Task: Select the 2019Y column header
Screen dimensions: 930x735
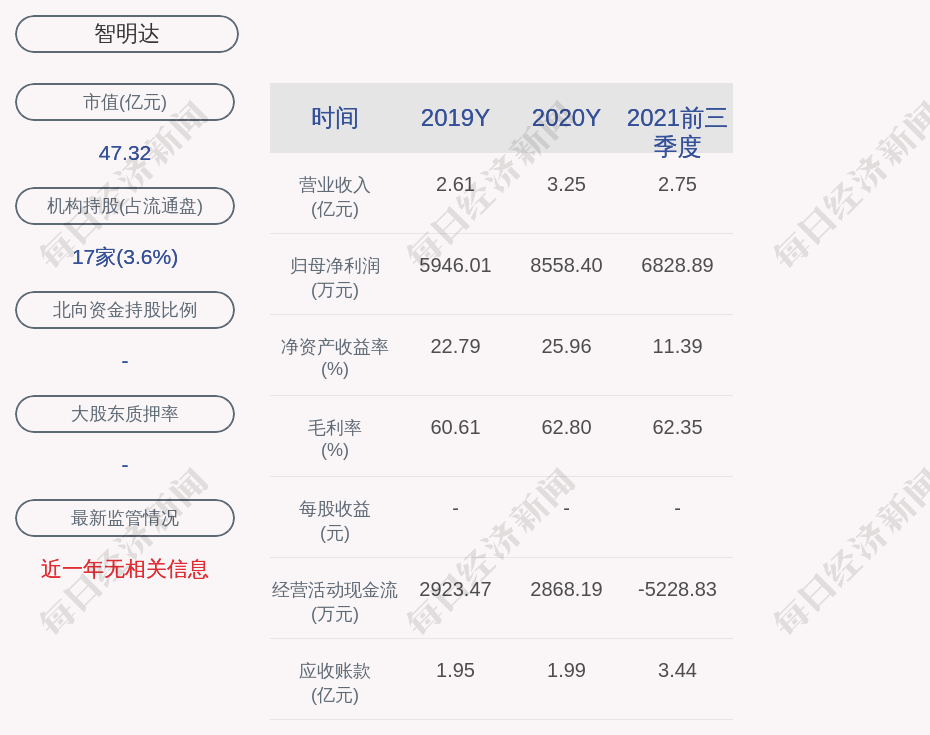Action: click(455, 118)
